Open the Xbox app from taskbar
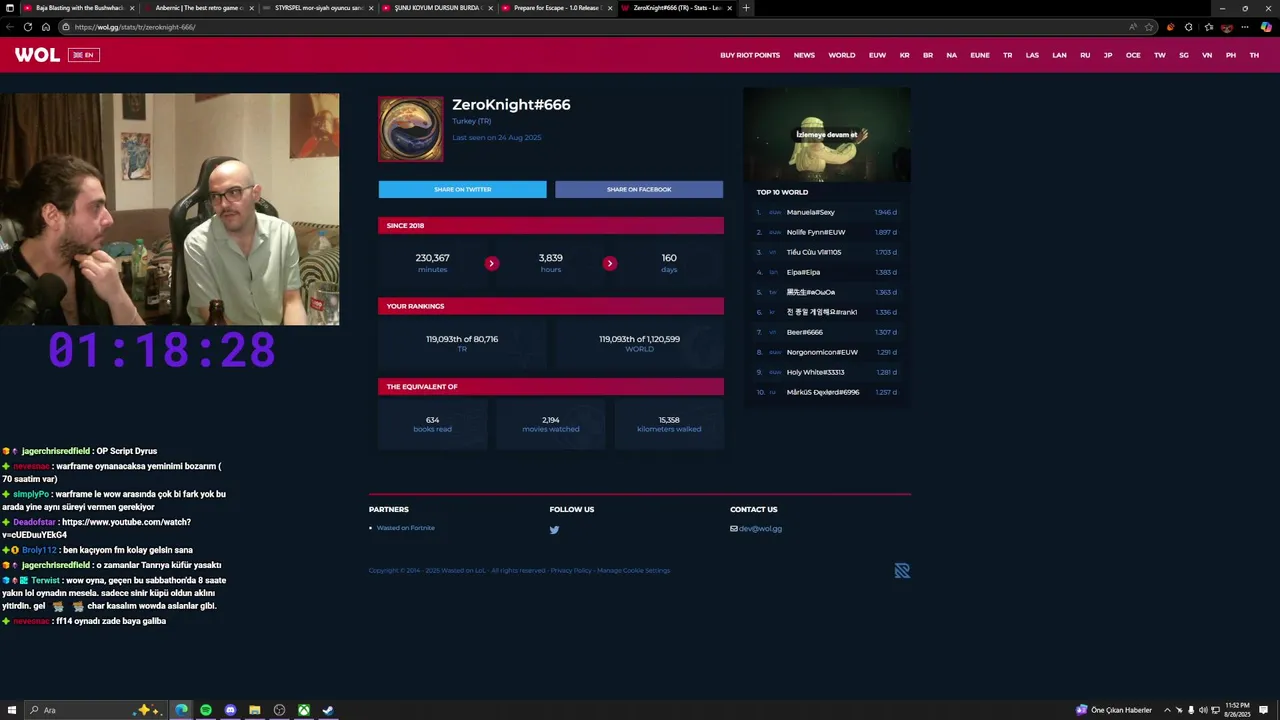Screen dimensions: 1280x720 coord(304,710)
